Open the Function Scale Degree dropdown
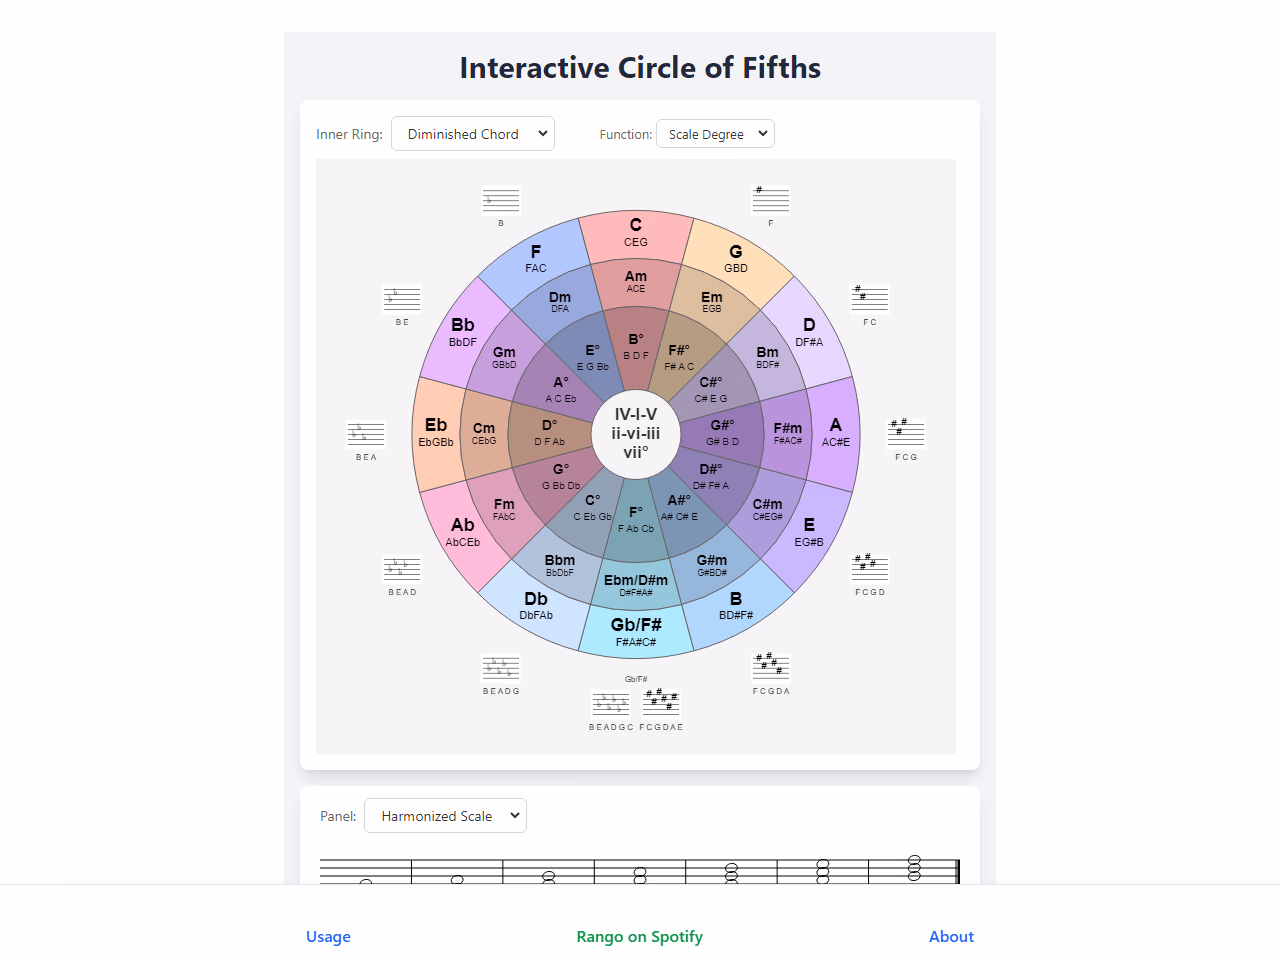This screenshot has width=1280, height=960. pos(715,134)
